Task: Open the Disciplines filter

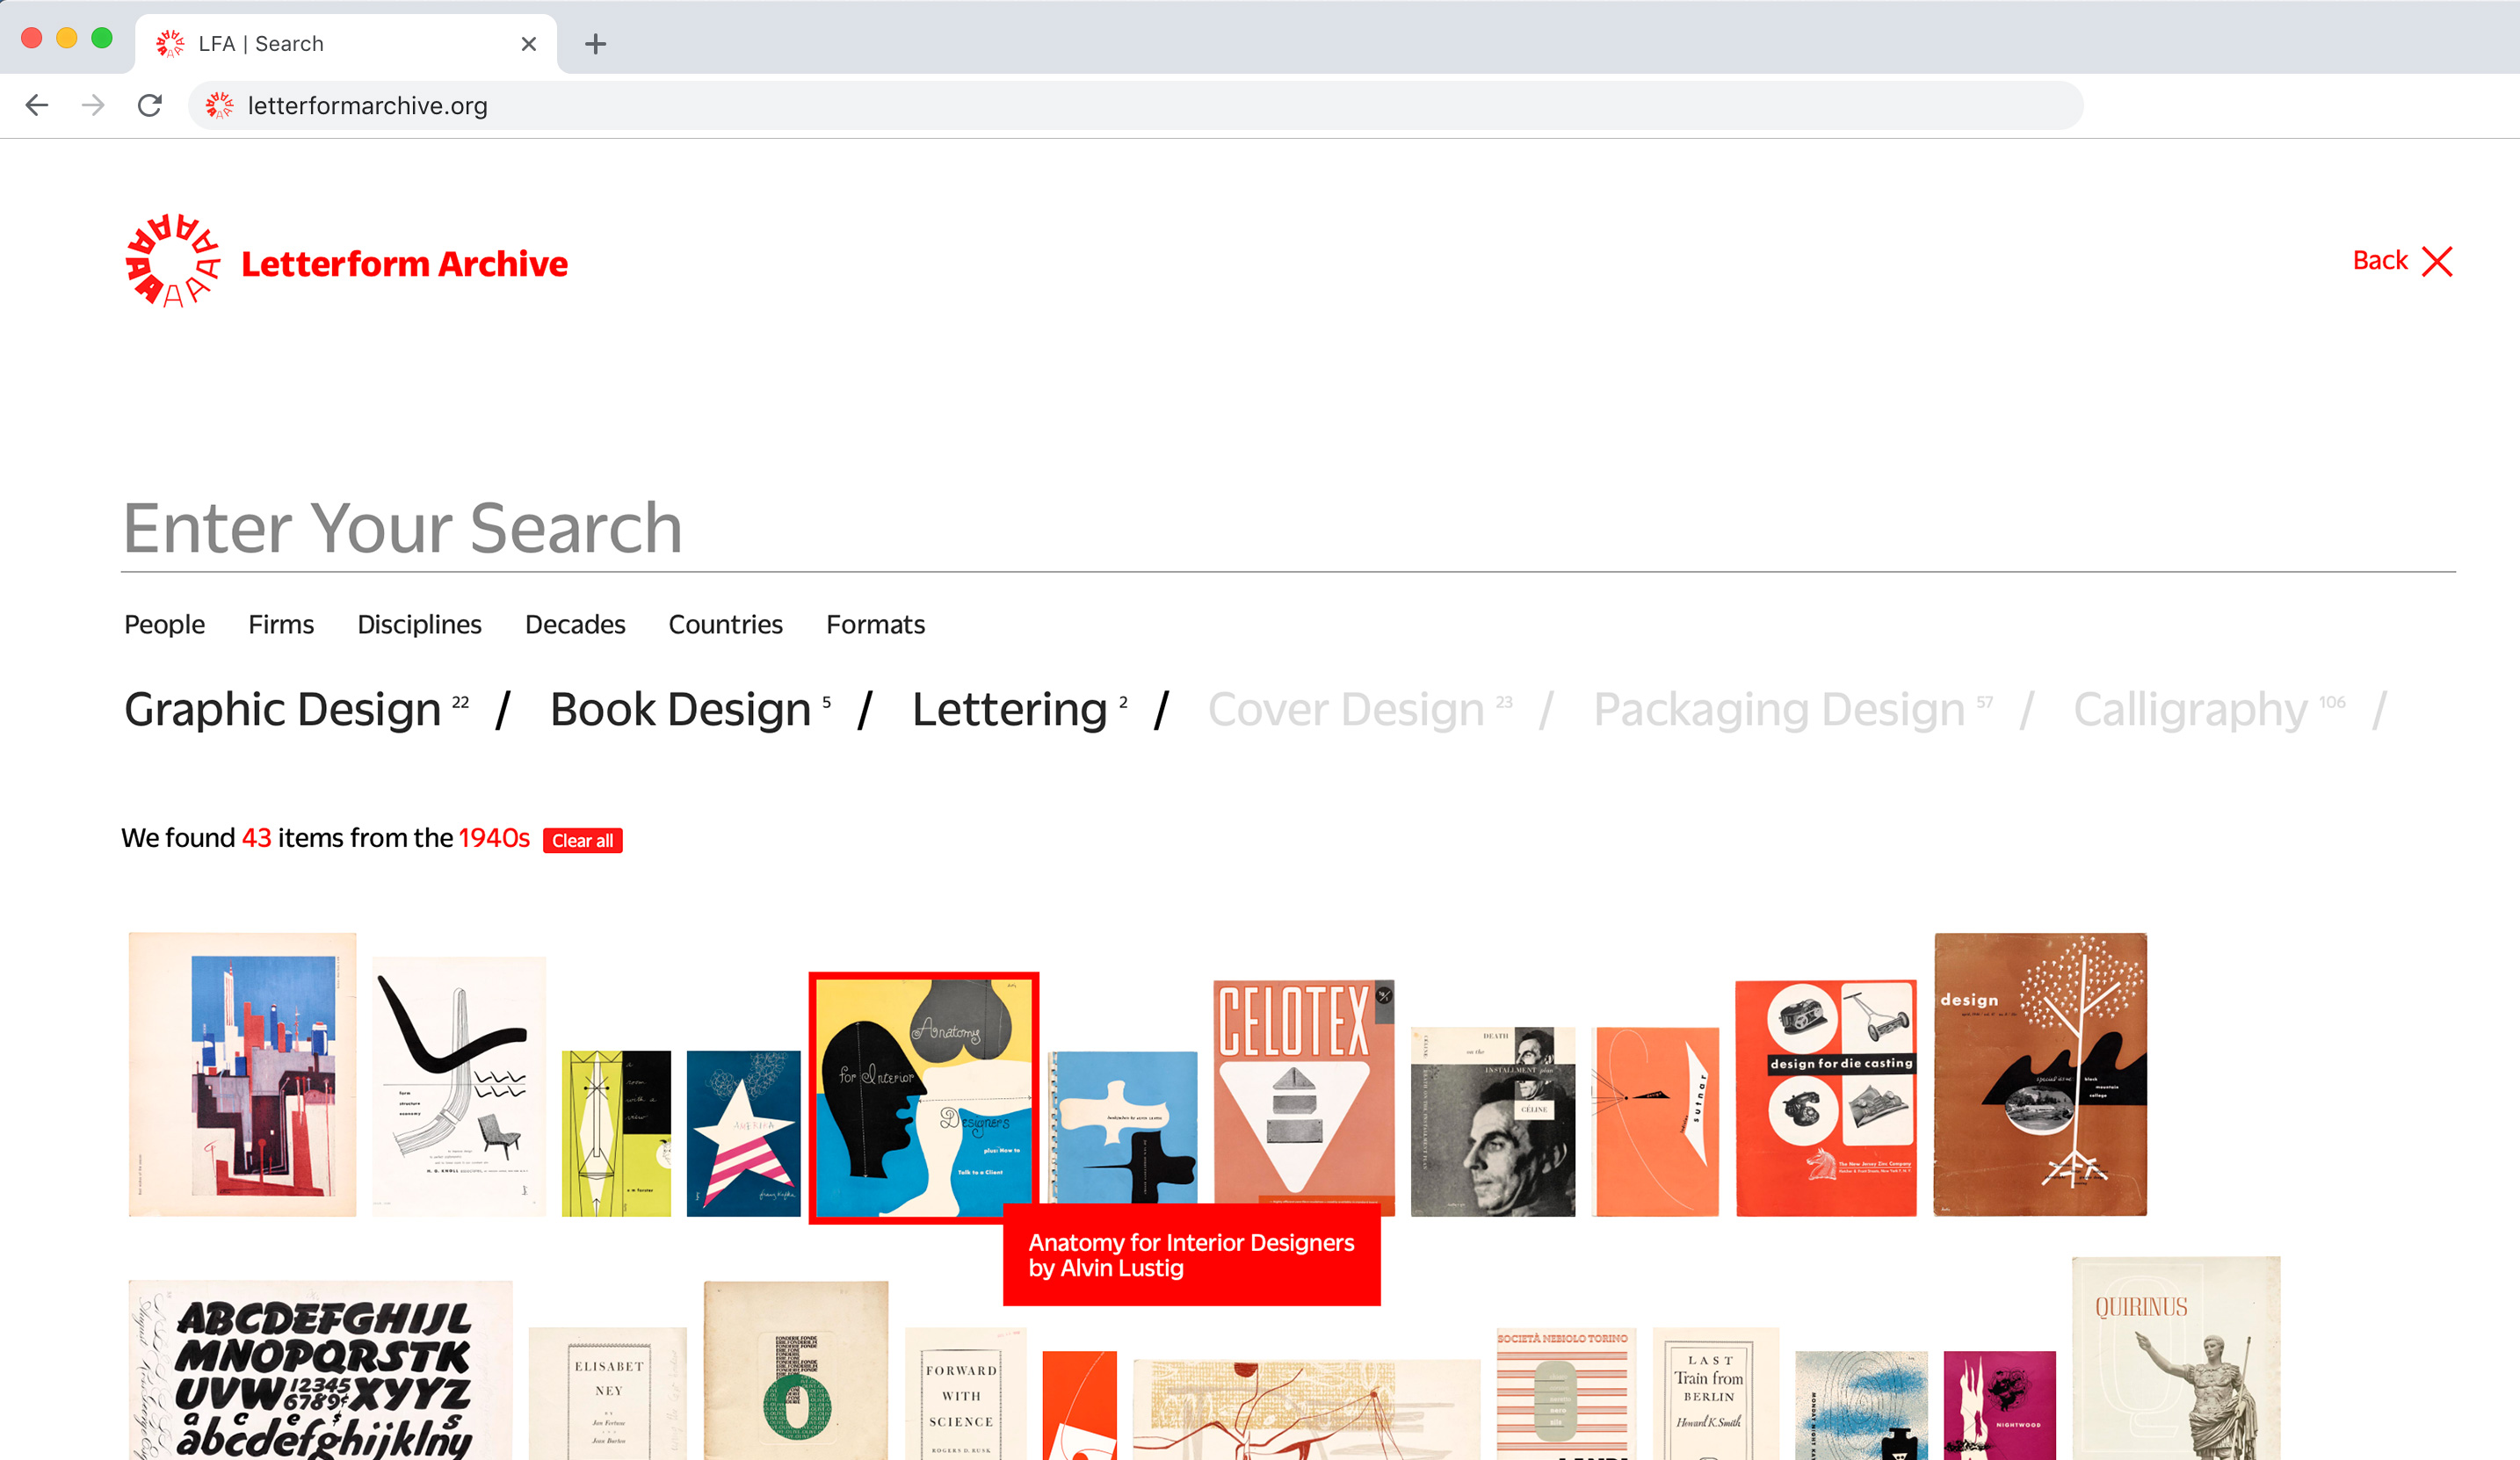Action: click(x=419, y=624)
